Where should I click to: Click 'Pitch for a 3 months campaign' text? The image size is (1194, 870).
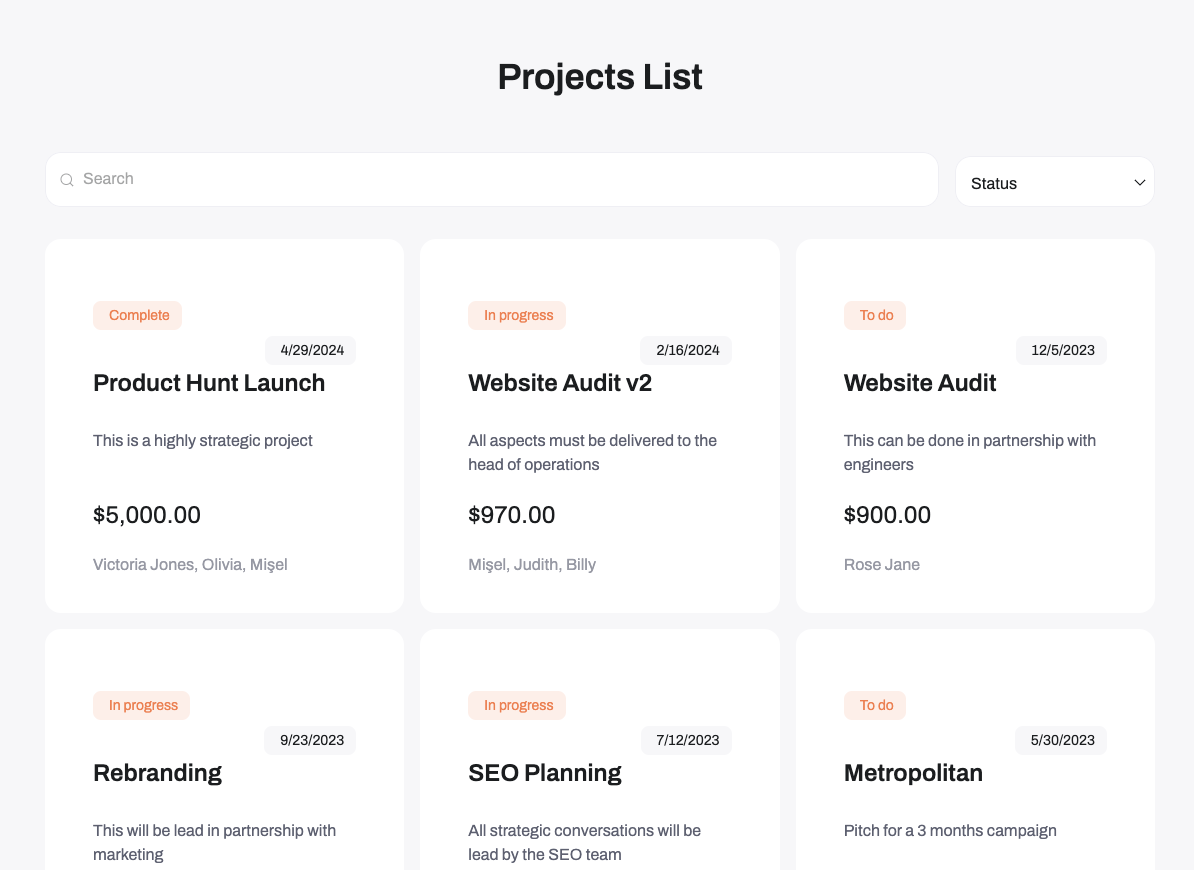point(950,830)
